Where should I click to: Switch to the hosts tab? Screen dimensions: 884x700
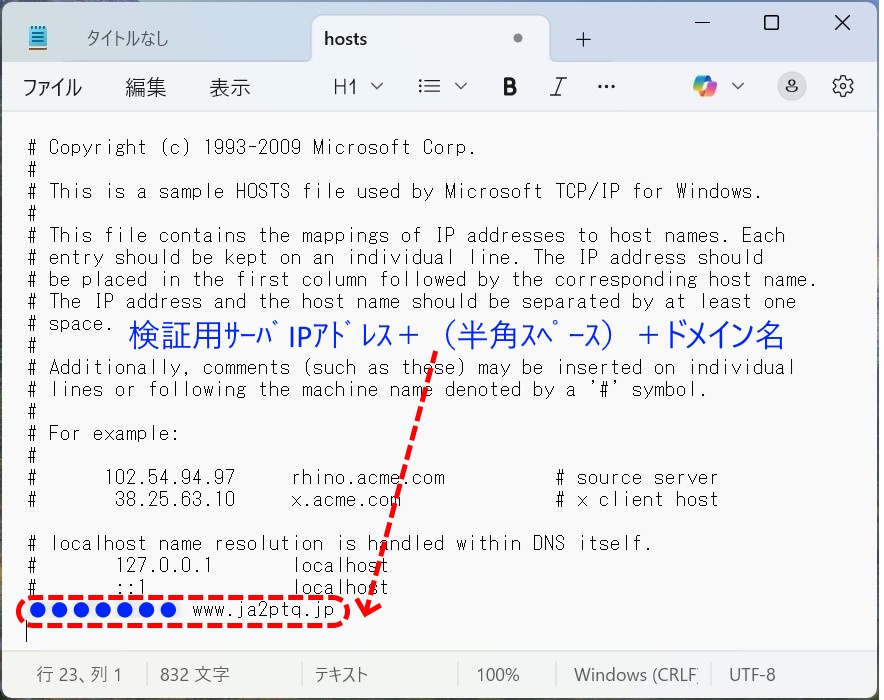coord(345,38)
